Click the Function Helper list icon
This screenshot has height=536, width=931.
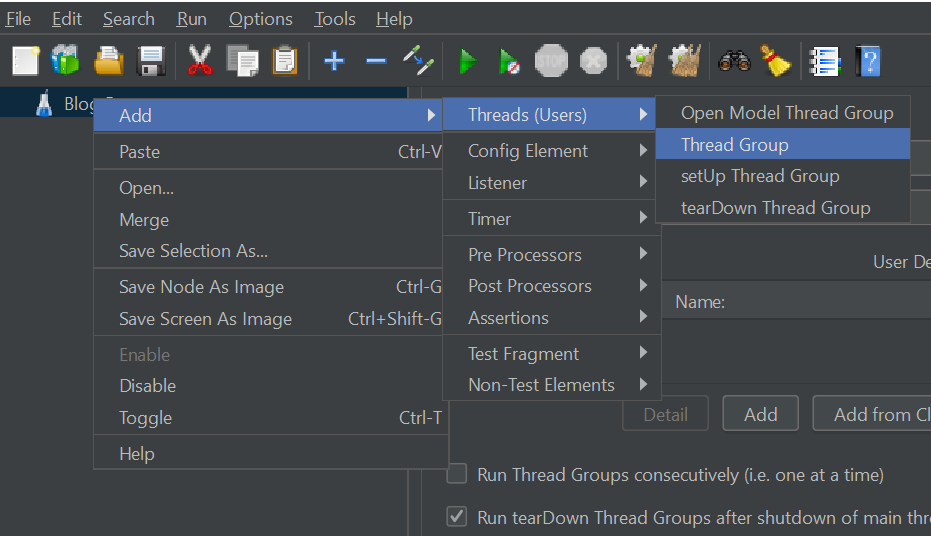[825, 61]
